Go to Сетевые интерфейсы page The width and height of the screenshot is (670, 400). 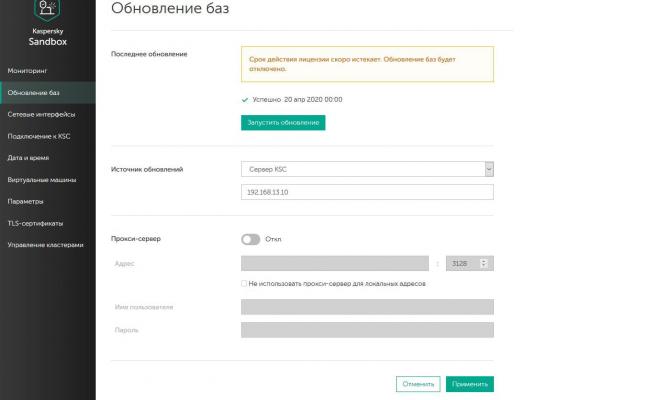point(39,114)
